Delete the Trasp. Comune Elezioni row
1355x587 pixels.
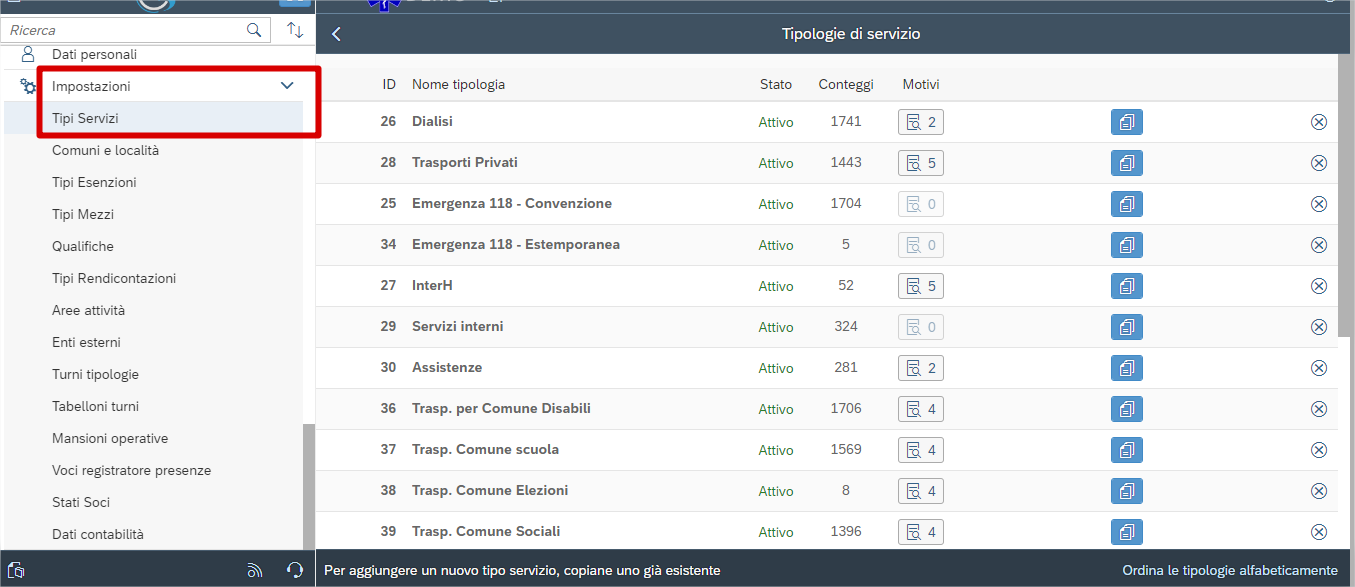1318,491
